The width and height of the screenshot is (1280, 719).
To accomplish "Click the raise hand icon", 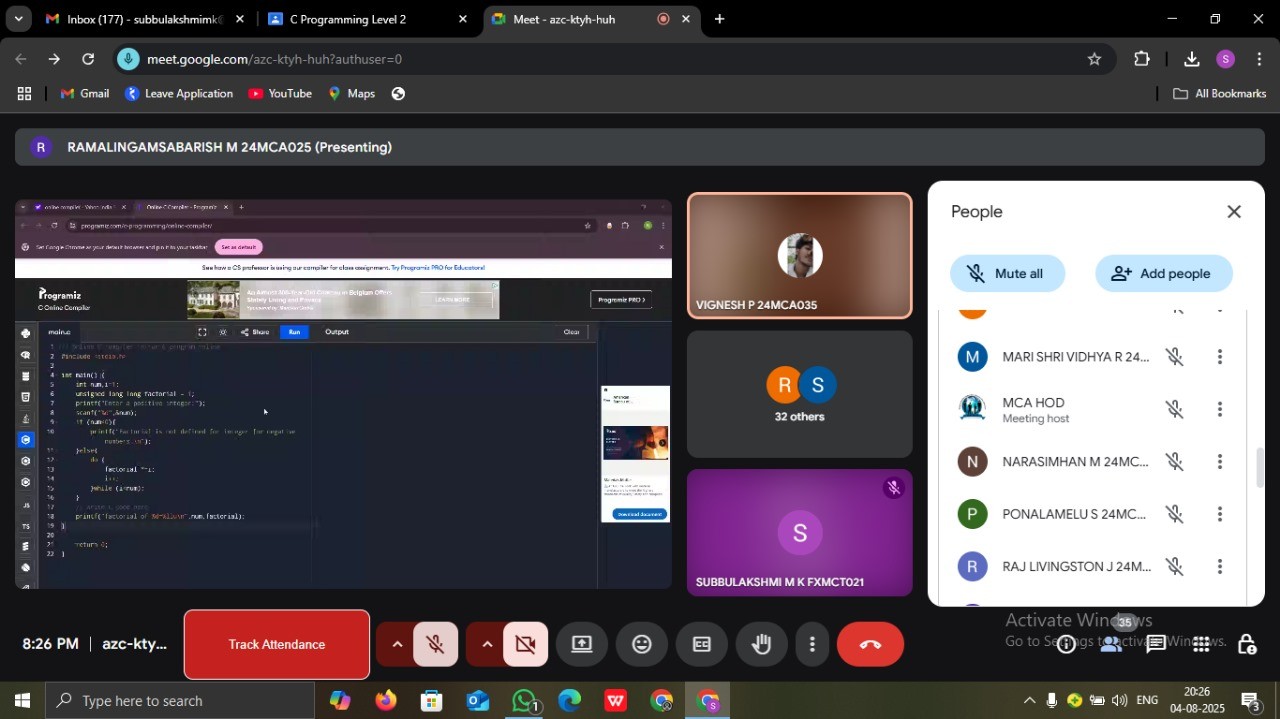I will click(762, 645).
